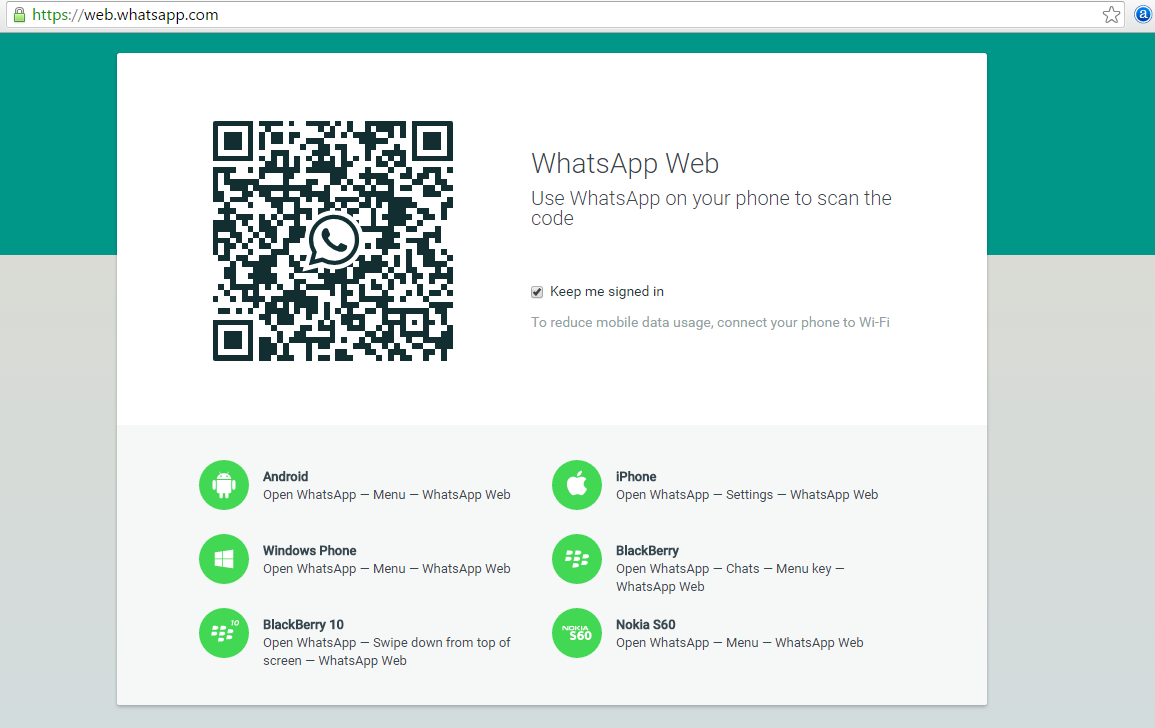Click the WhatsApp phone logo inside the QR code

point(332,240)
